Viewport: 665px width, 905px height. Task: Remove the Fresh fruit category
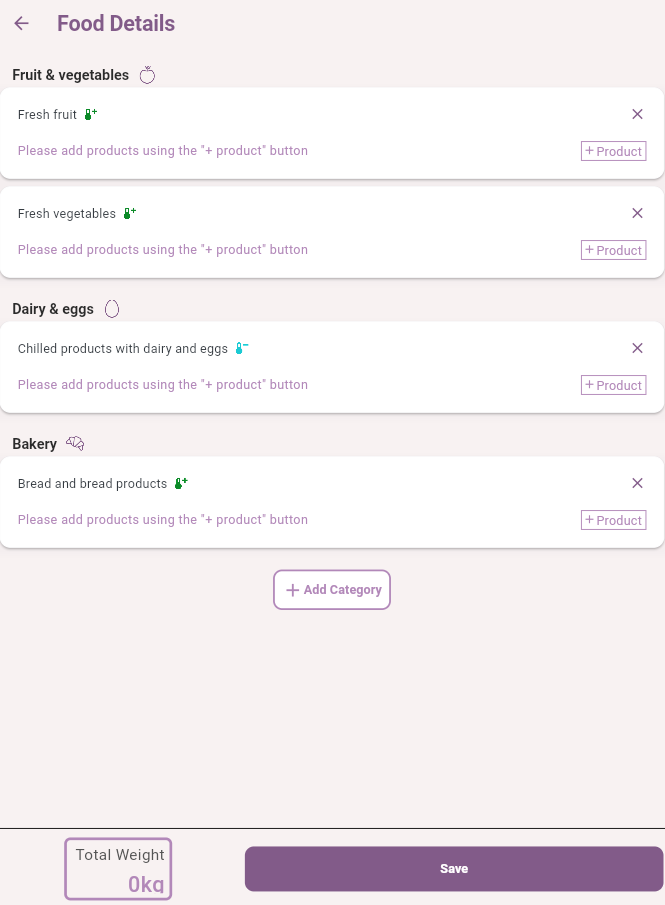637,114
